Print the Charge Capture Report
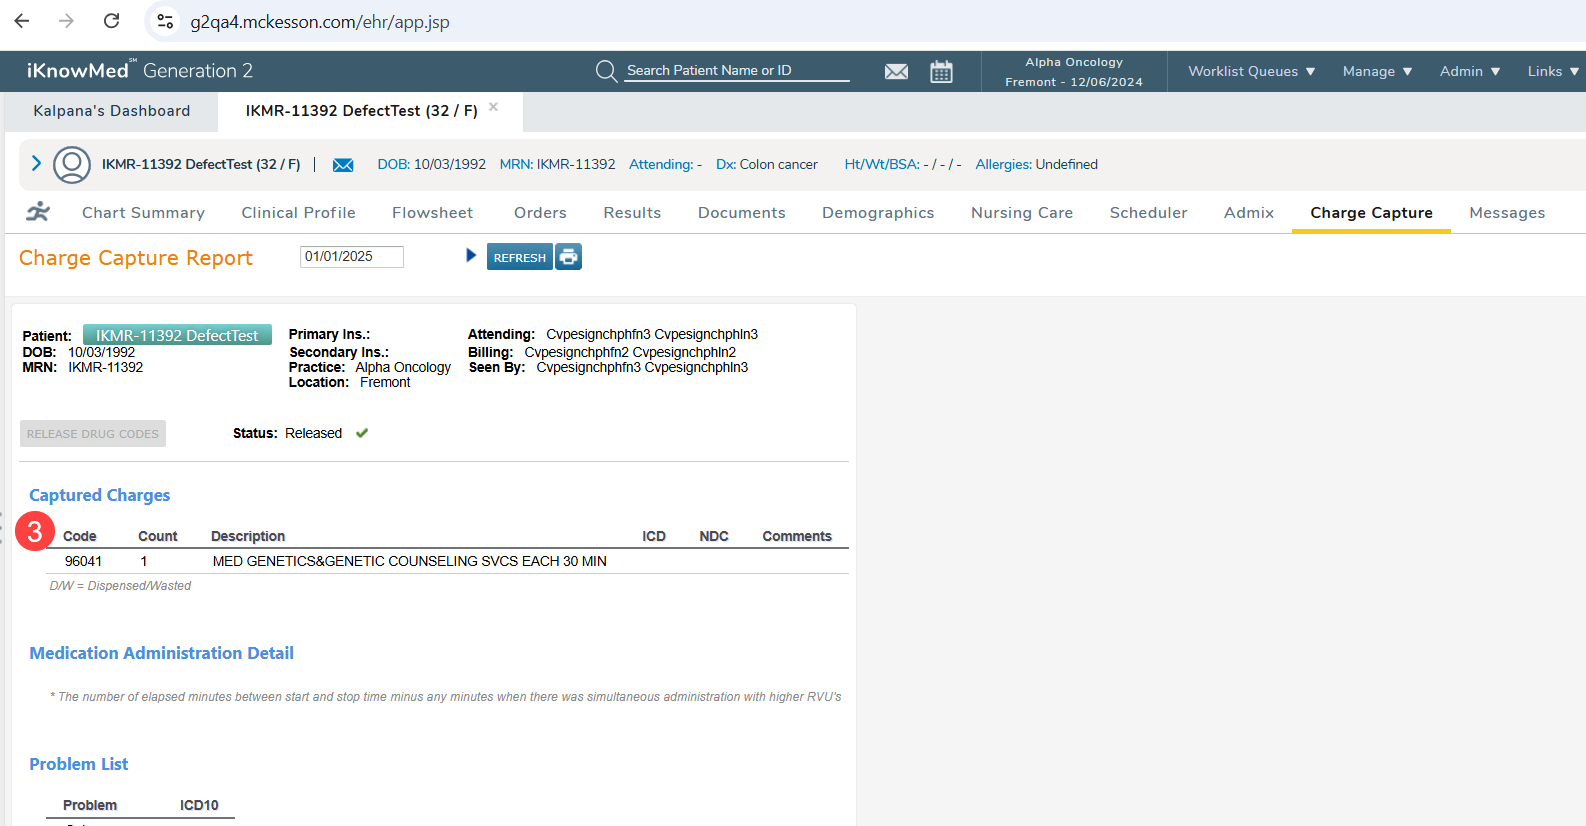This screenshot has height=826, width=1586. coord(569,257)
